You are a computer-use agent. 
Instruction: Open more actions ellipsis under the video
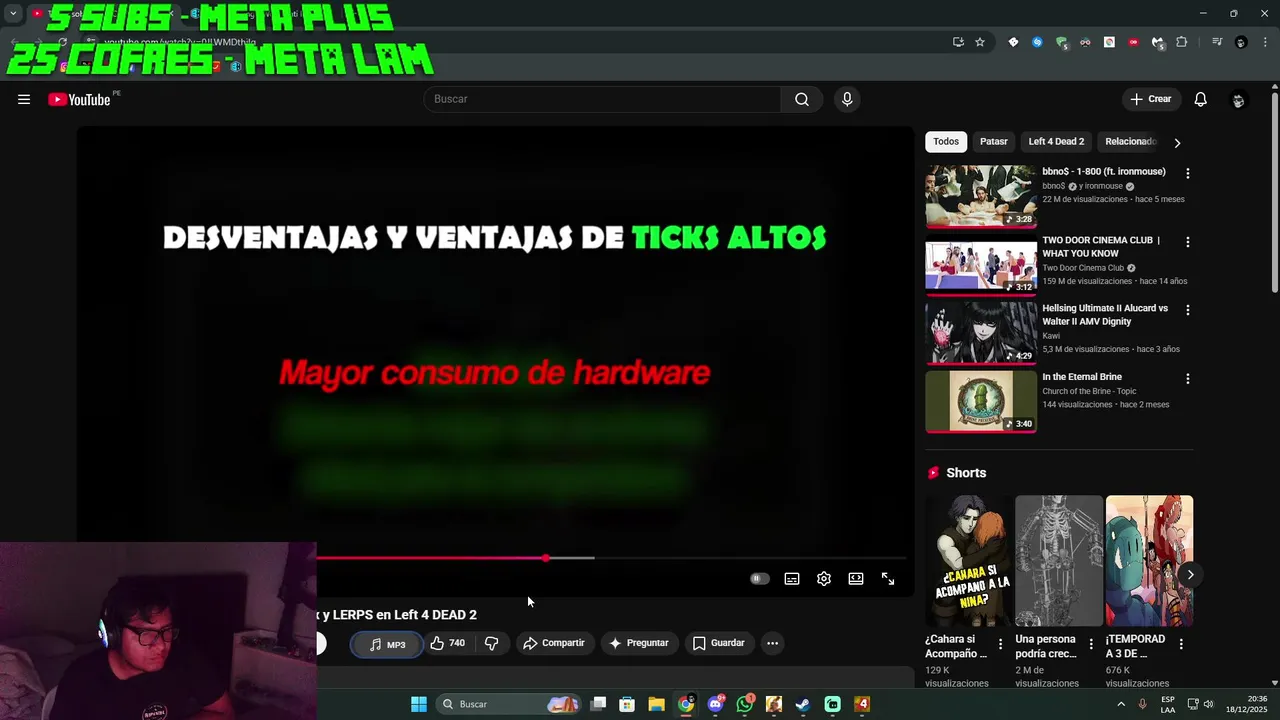click(x=772, y=643)
